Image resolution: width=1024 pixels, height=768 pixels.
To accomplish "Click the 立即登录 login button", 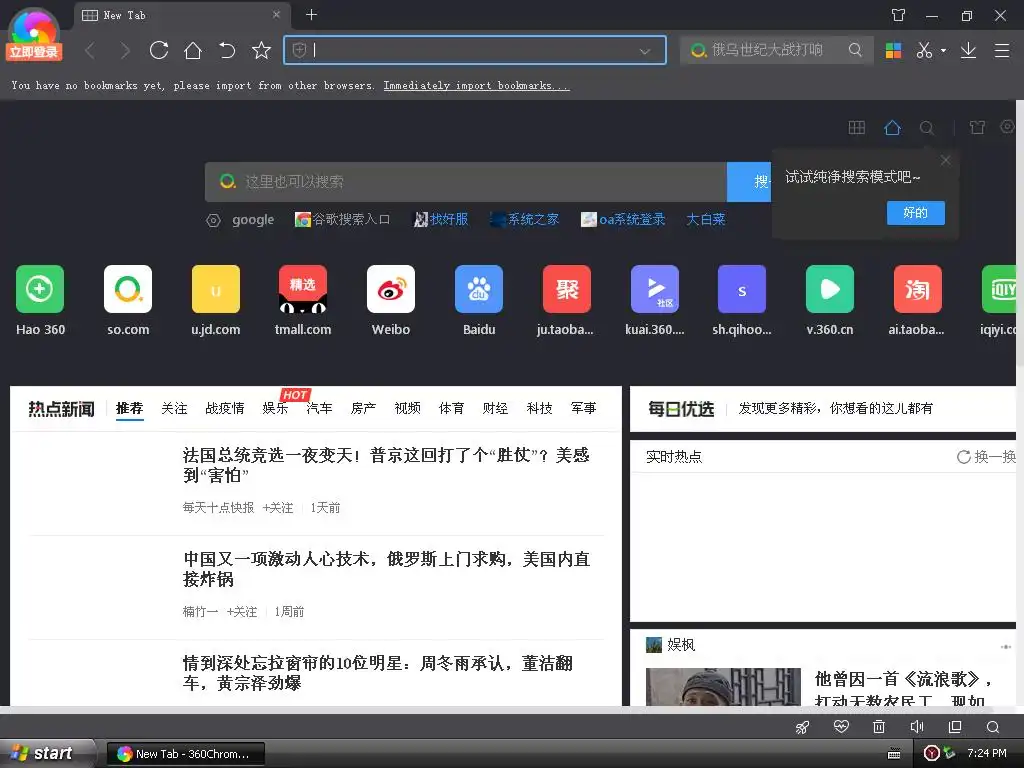I will (34, 52).
